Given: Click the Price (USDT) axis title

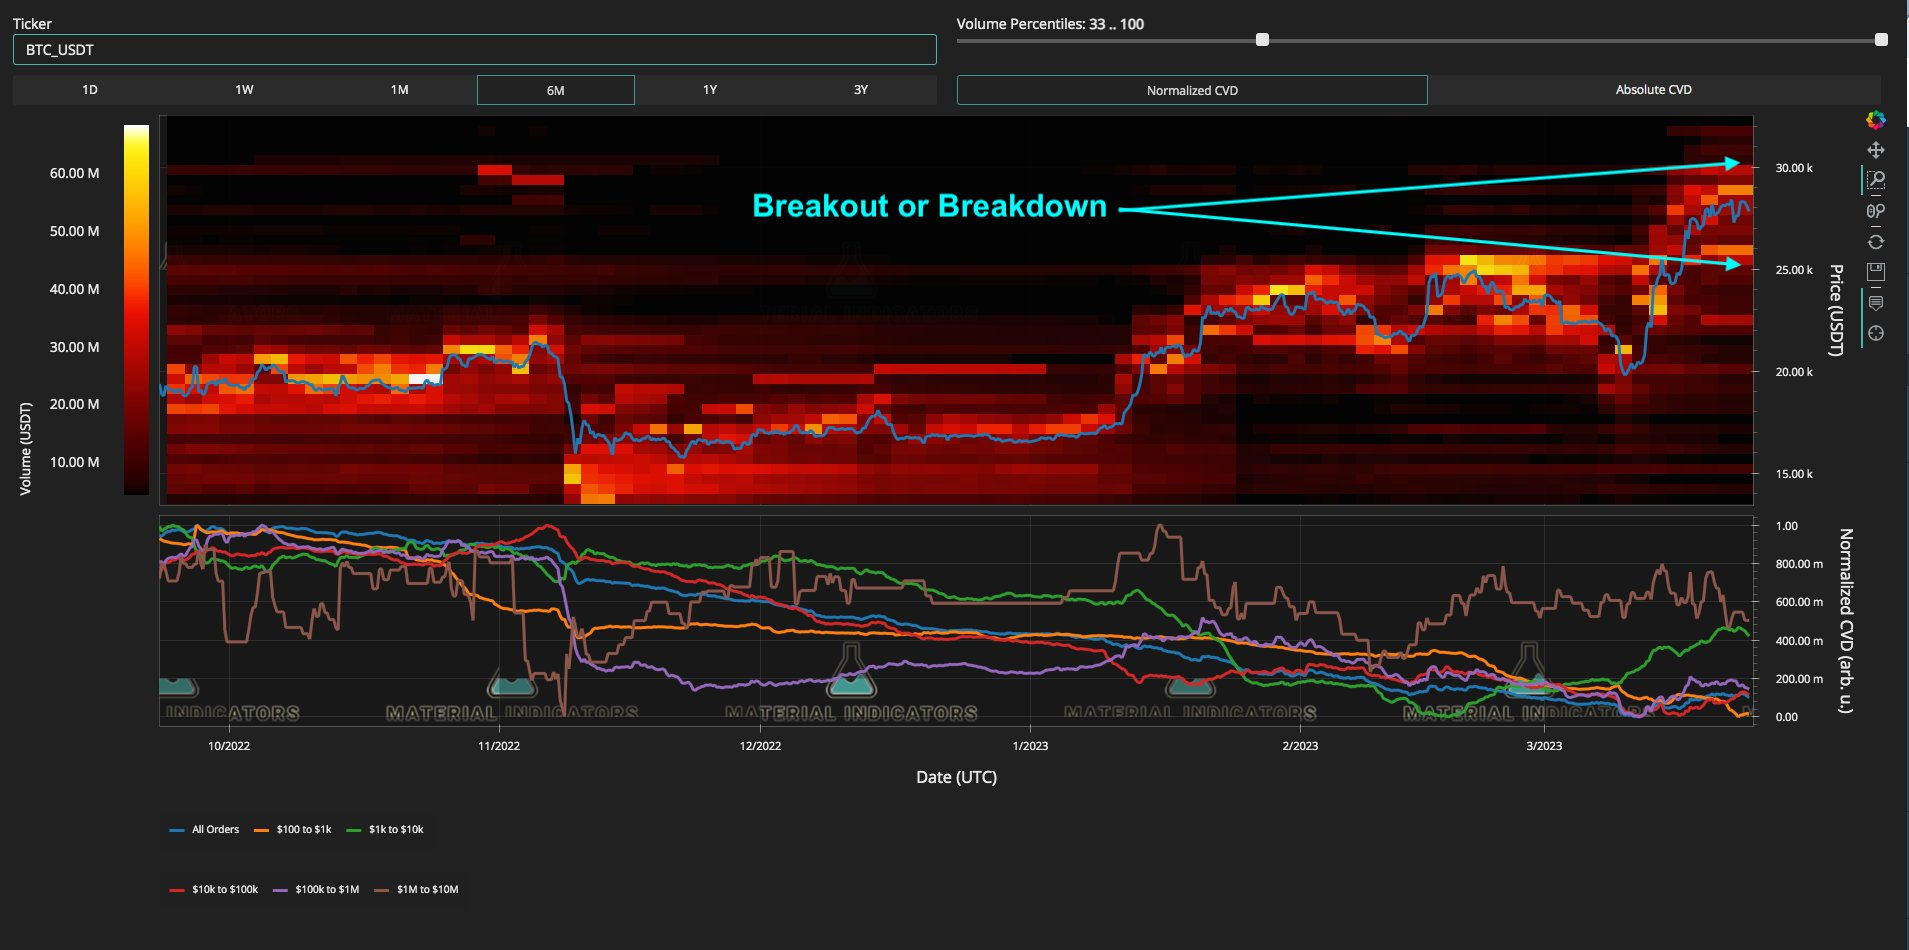Looking at the screenshot, I should 1836,310.
